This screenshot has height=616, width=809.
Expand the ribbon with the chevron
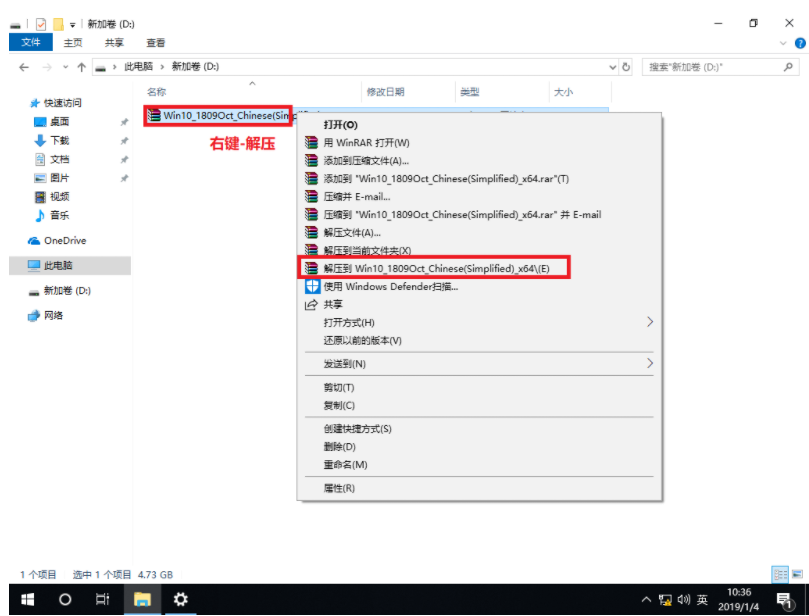(783, 43)
